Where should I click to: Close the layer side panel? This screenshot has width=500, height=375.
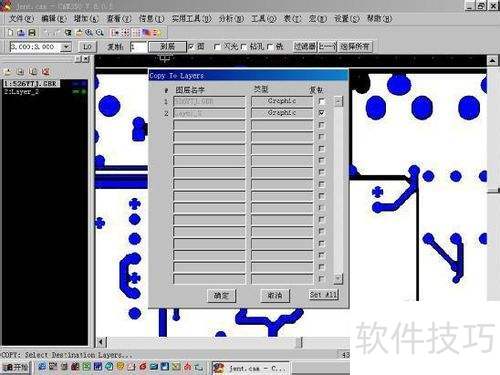click(86, 59)
